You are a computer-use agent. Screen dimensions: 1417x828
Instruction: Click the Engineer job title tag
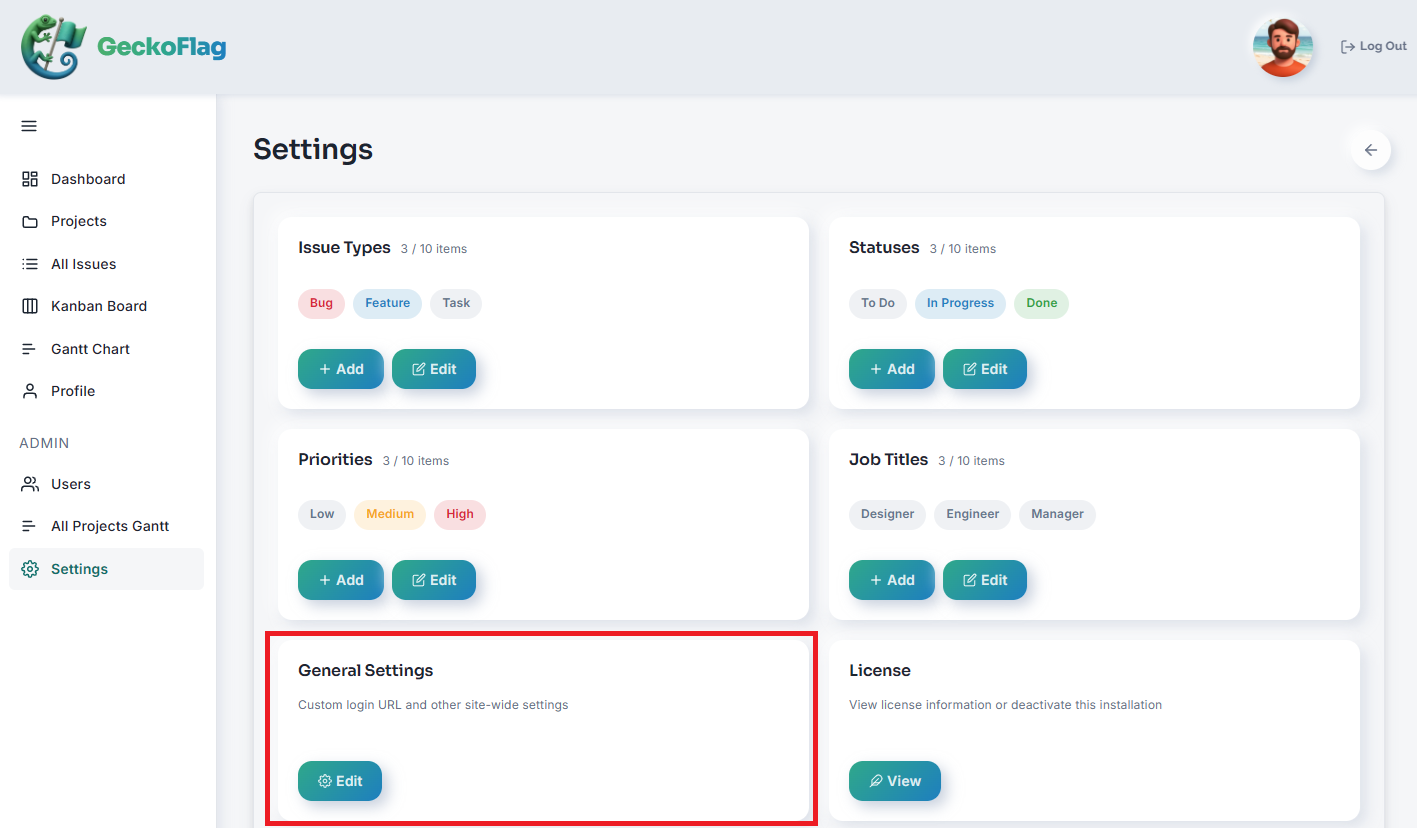pyautogui.click(x=973, y=514)
